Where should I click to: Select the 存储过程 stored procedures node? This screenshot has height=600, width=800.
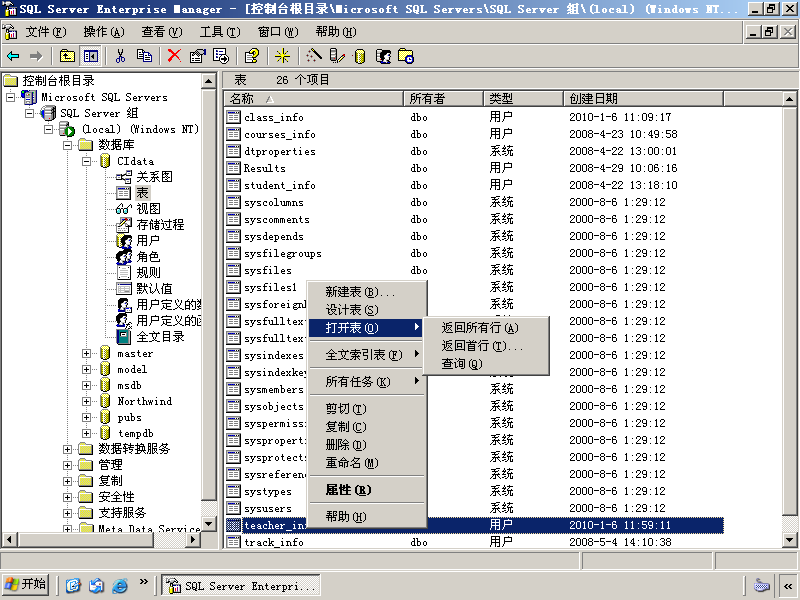tap(160, 224)
